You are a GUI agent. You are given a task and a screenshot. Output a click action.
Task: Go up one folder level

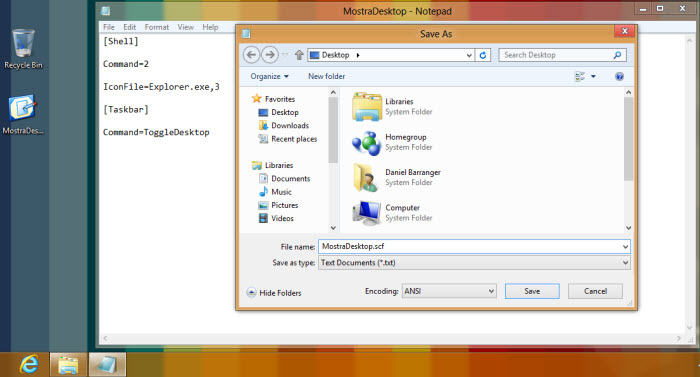click(x=299, y=55)
